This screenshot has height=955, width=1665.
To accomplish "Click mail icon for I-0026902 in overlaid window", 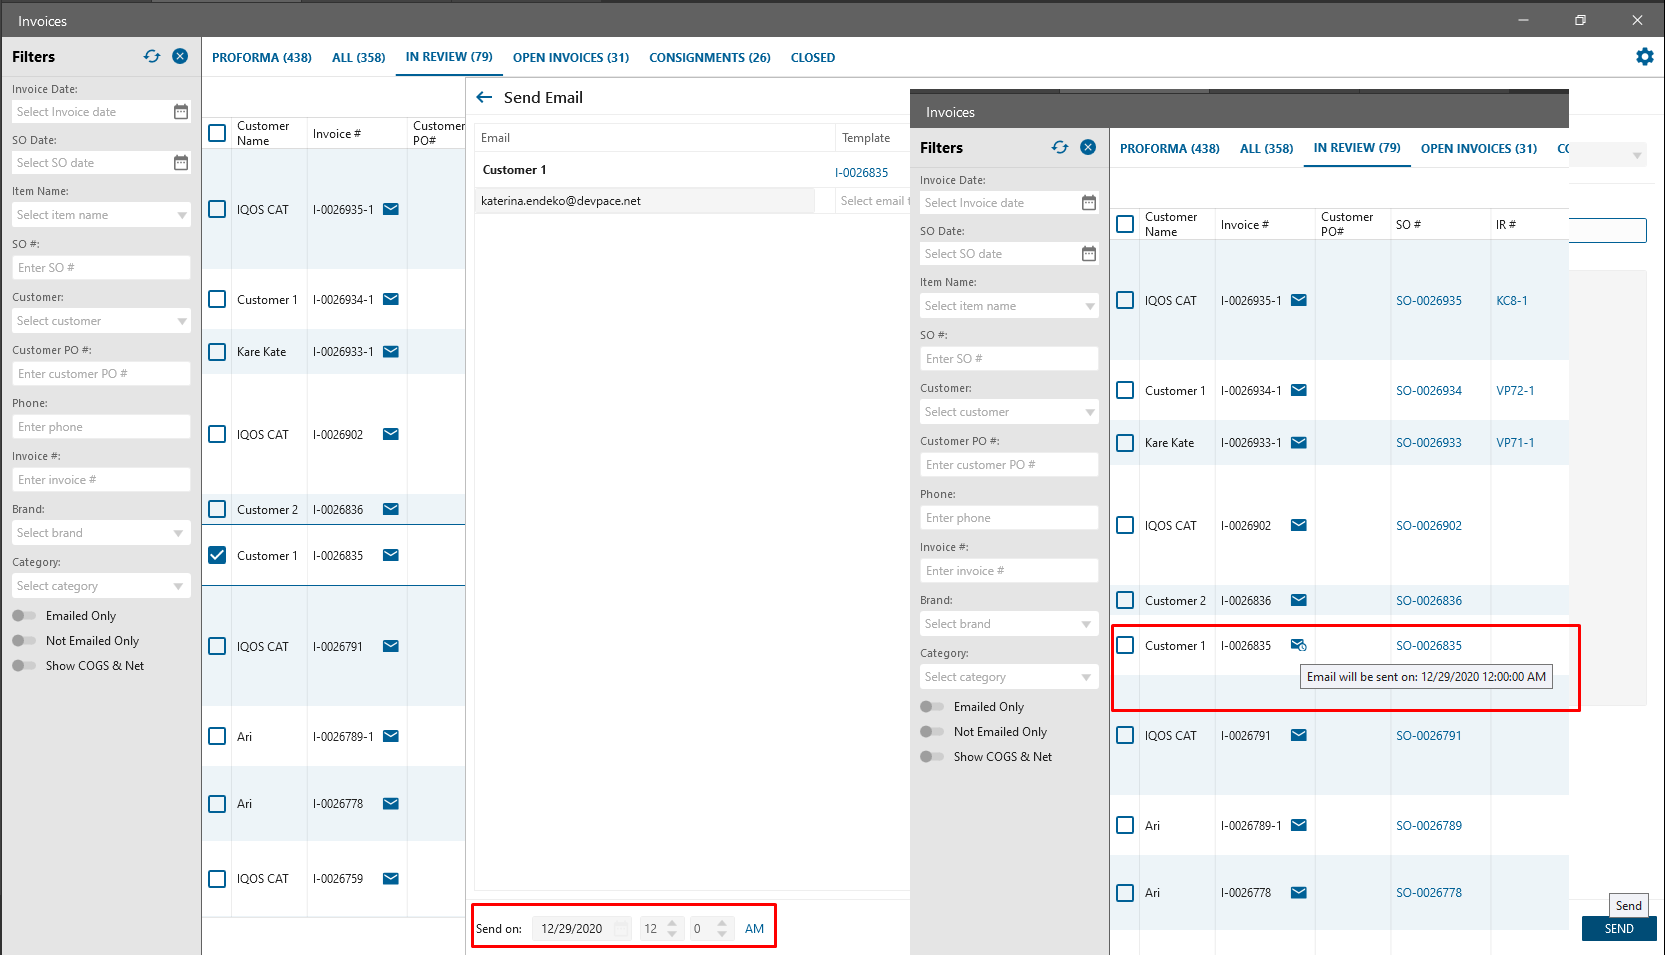I will pyautogui.click(x=1299, y=525).
